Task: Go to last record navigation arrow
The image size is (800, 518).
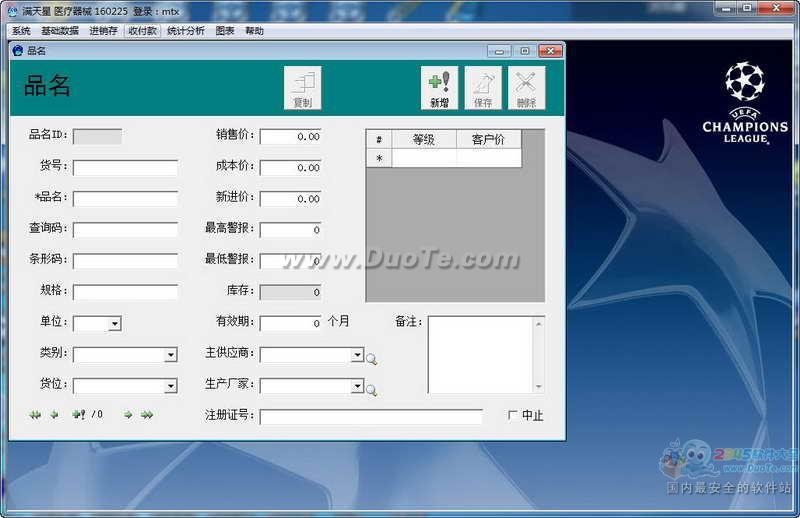Action: tap(147, 415)
